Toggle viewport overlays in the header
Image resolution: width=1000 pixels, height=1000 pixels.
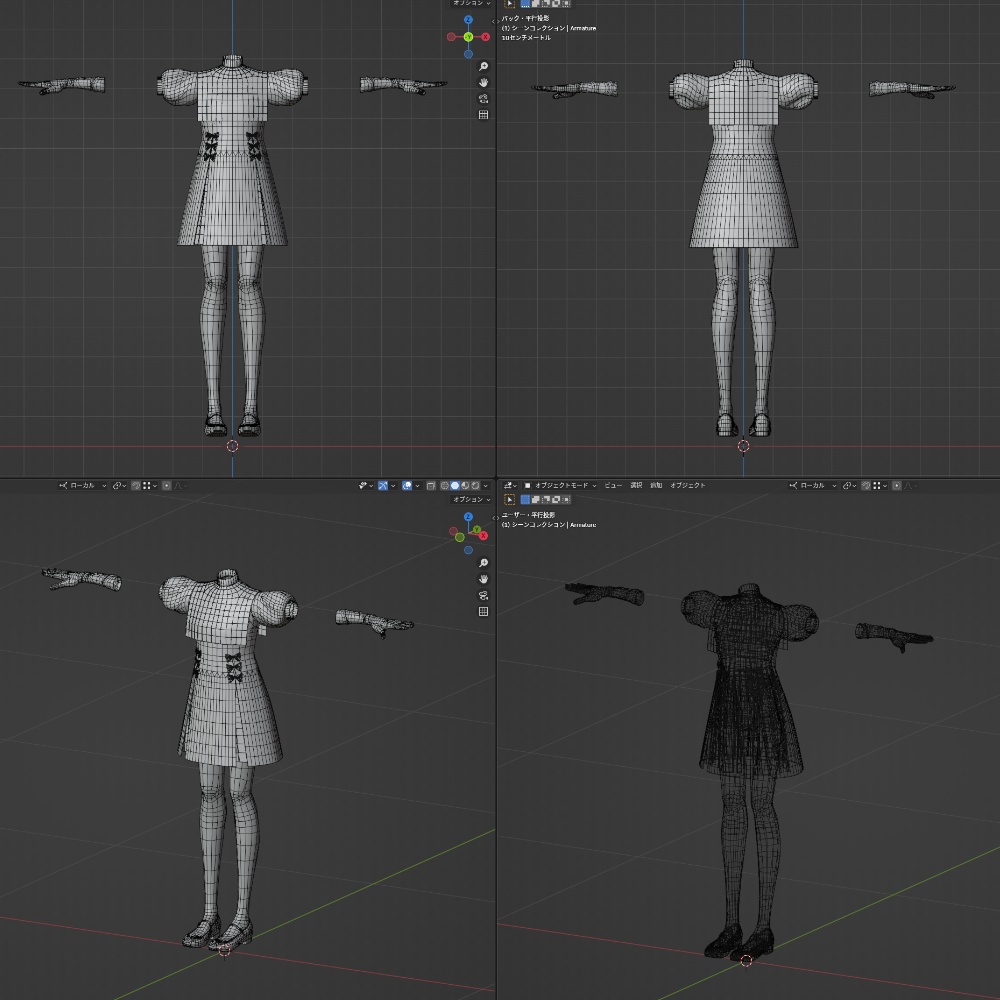pyautogui.click(x=406, y=485)
